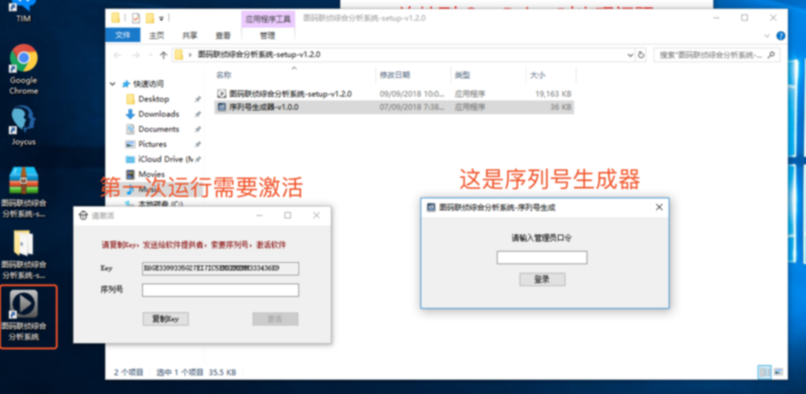This screenshot has width=806, height=394.
Task: Expand the address bar history dropdown
Action: pos(630,55)
